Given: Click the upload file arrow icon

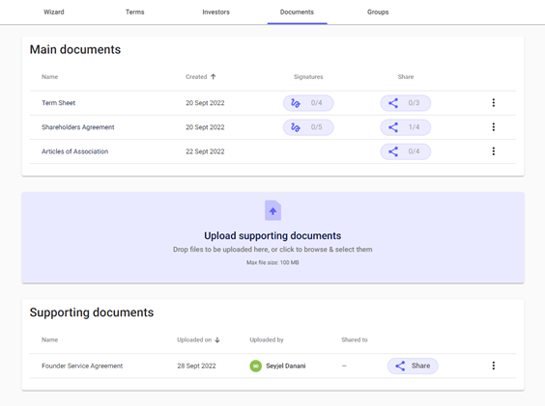Looking at the screenshot, I should (x=273, y=210).
